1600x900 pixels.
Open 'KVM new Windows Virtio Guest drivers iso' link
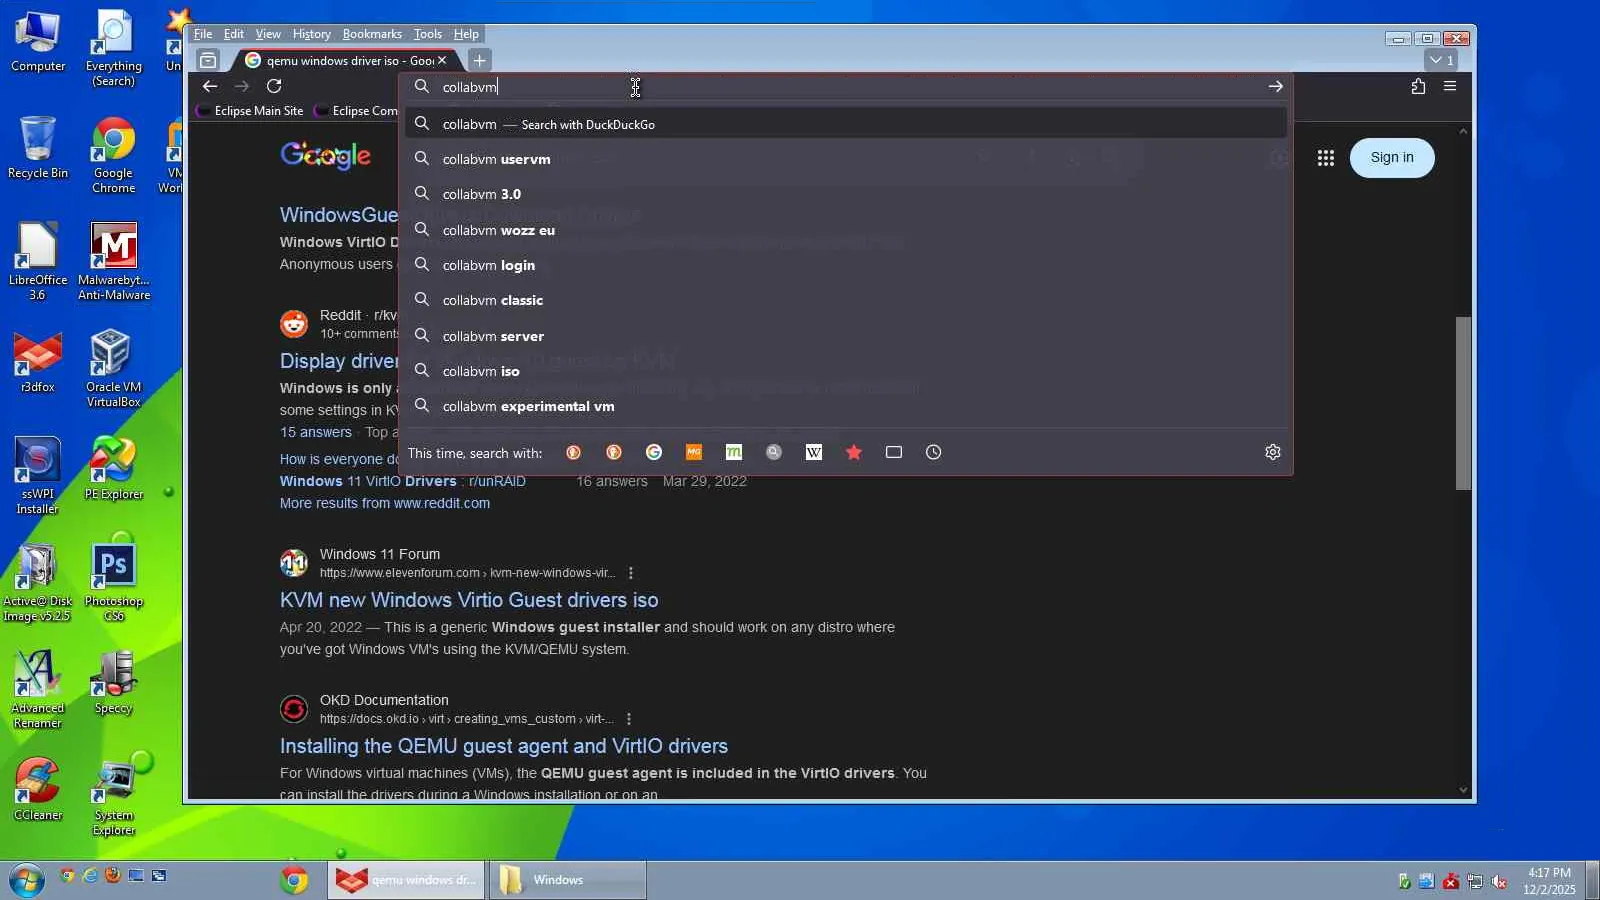click(469, 600)
